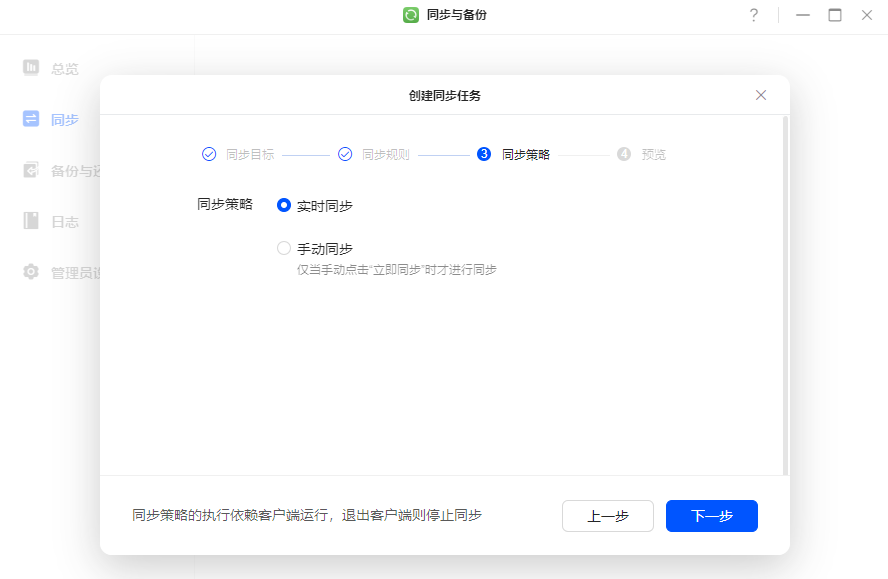Click the 同步与备份 app logo icon
This screenshot has height=579, width=888.
[411, 15]
